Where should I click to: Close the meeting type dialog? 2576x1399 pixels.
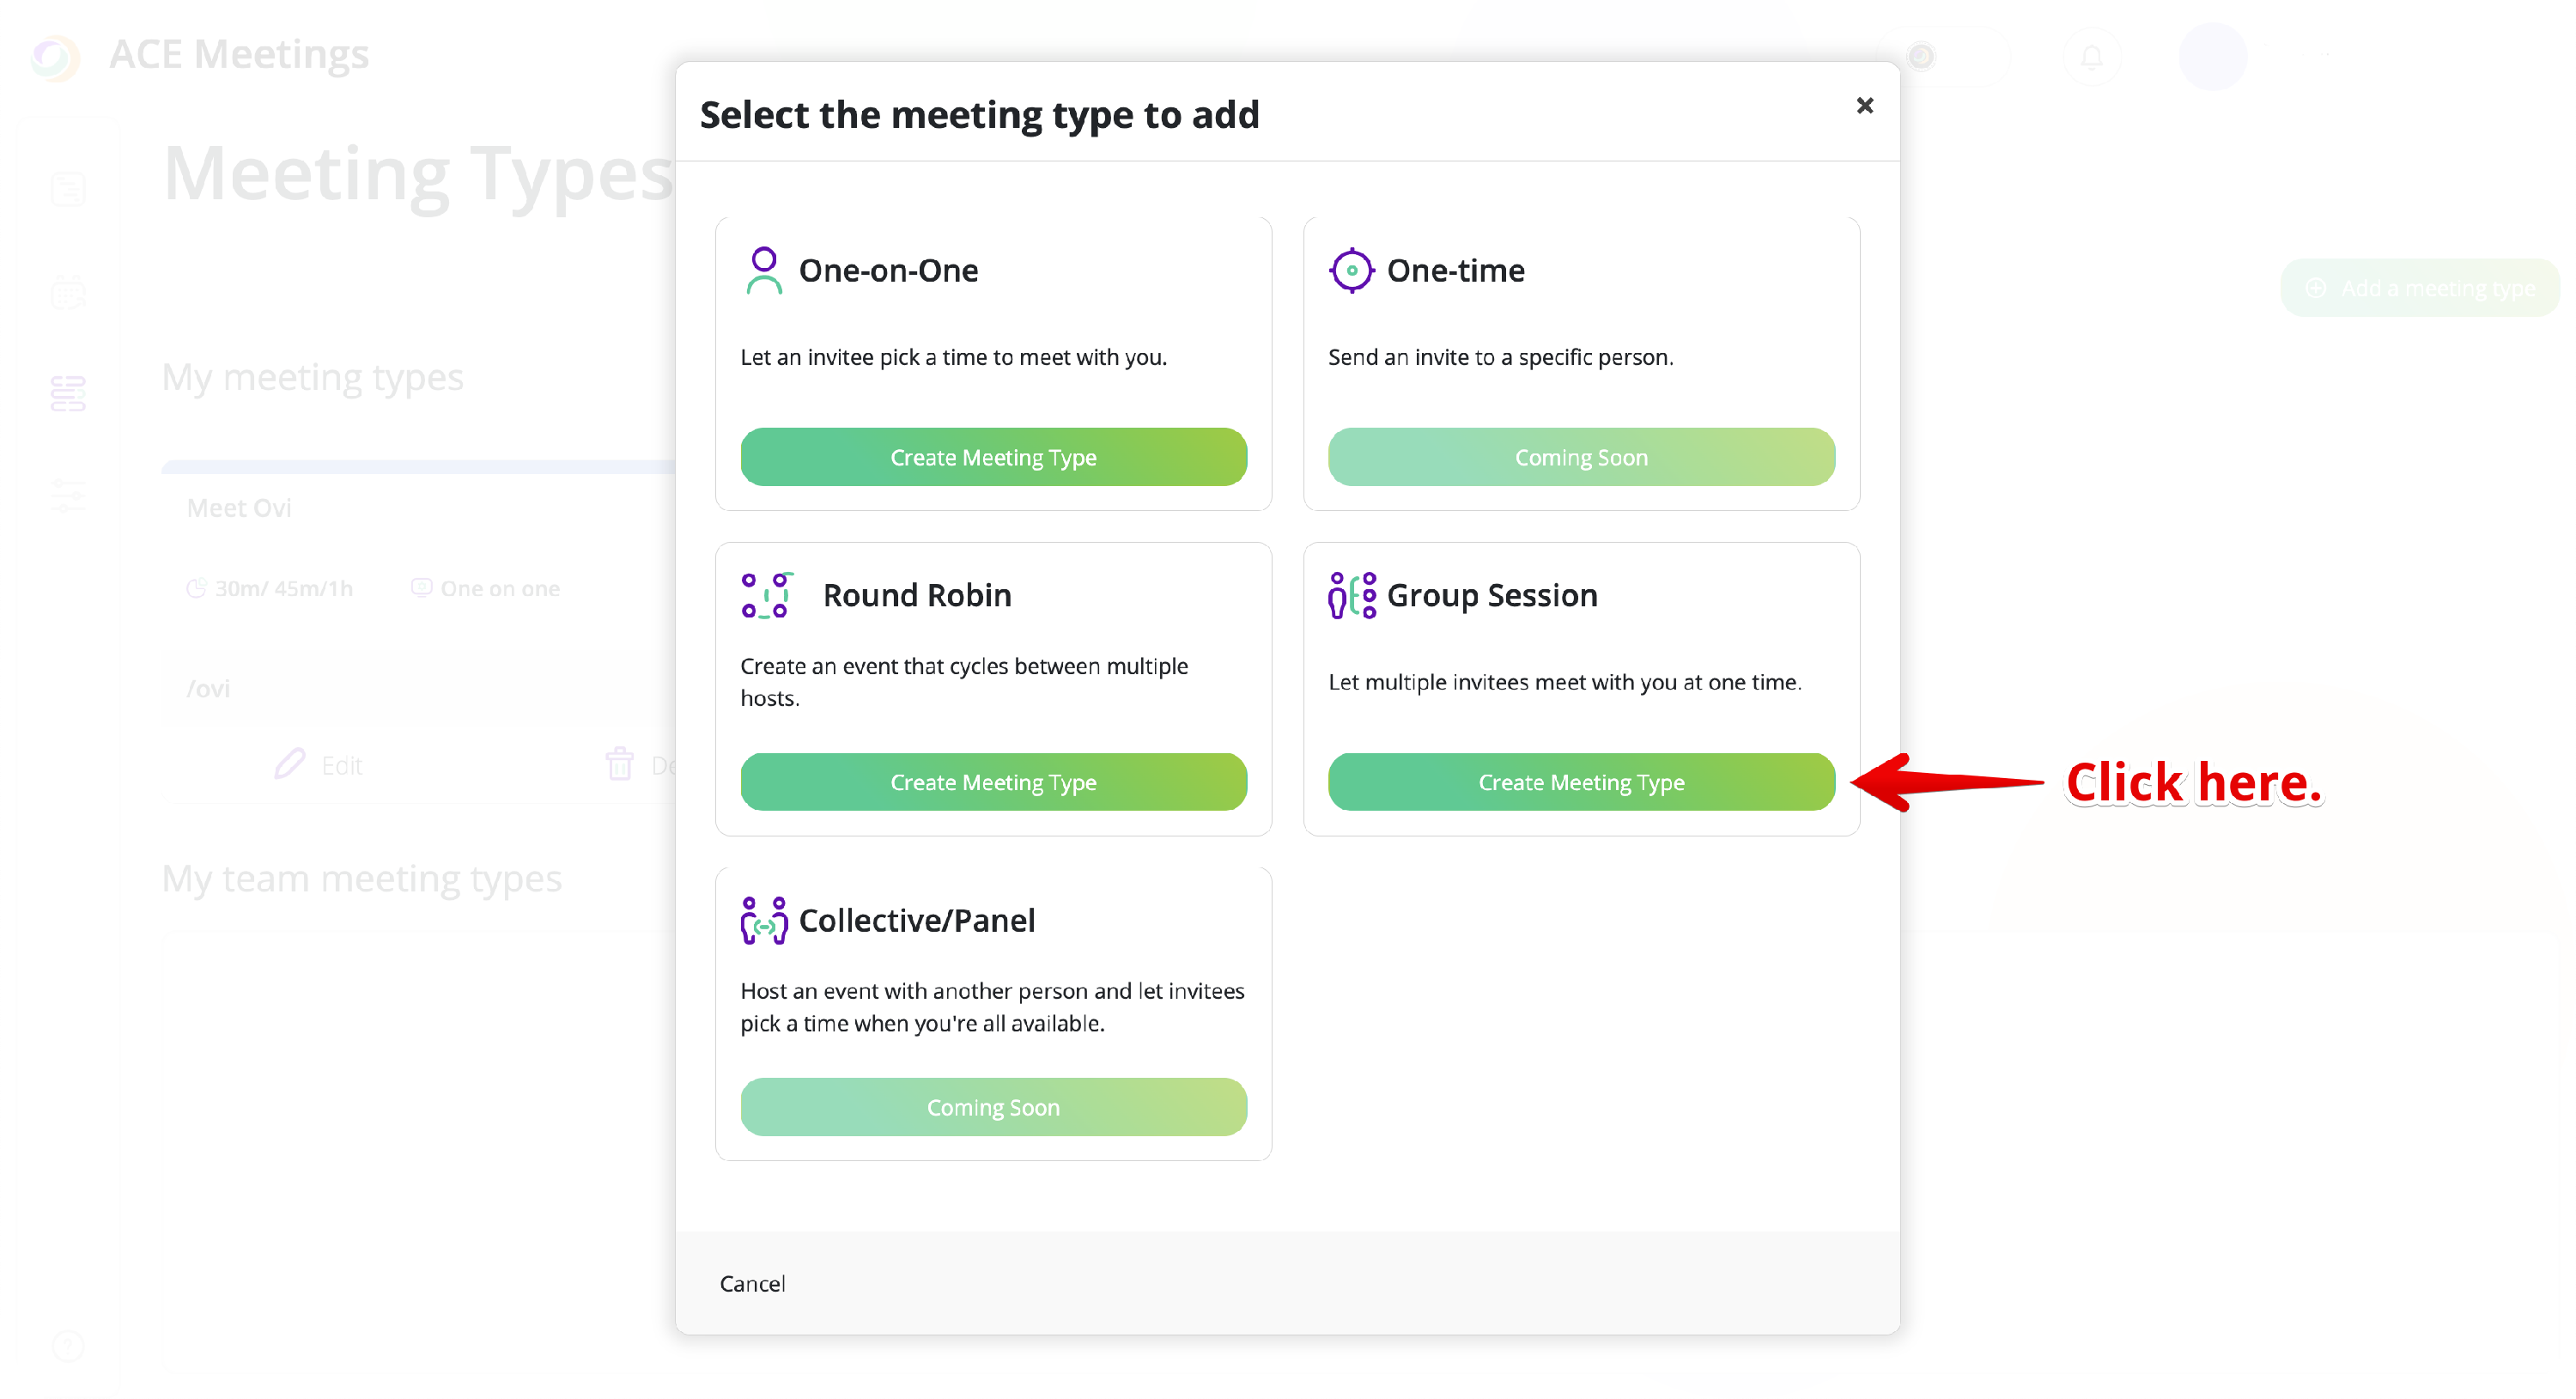tap(1864, 106)
